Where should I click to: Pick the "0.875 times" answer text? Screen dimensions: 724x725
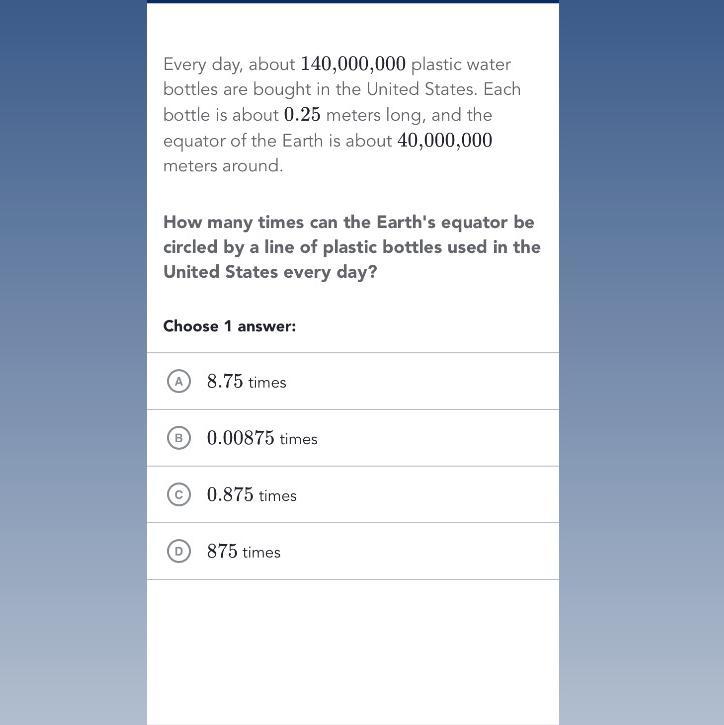tap(252, 495)
